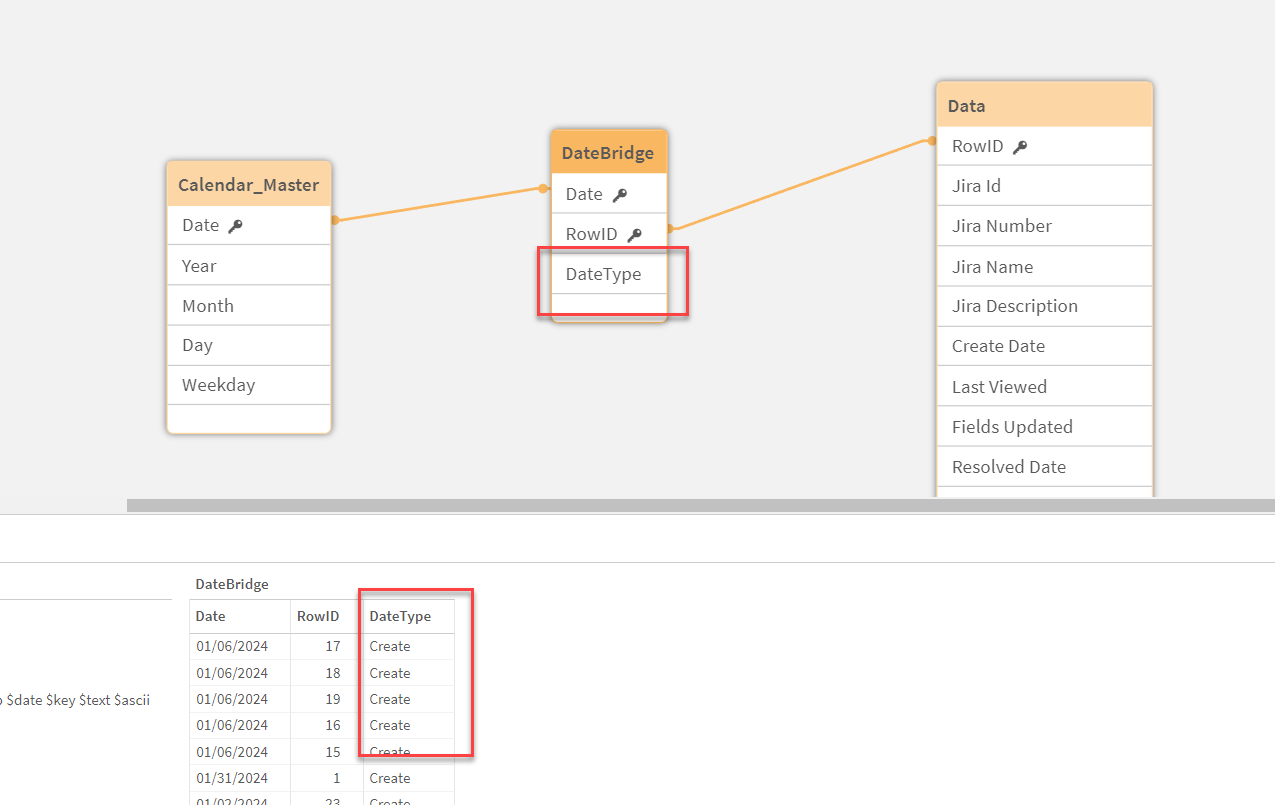1275x805 pixels.
Task: Select the RowID field in DateBridge table
Action: [x=608, y=234]
